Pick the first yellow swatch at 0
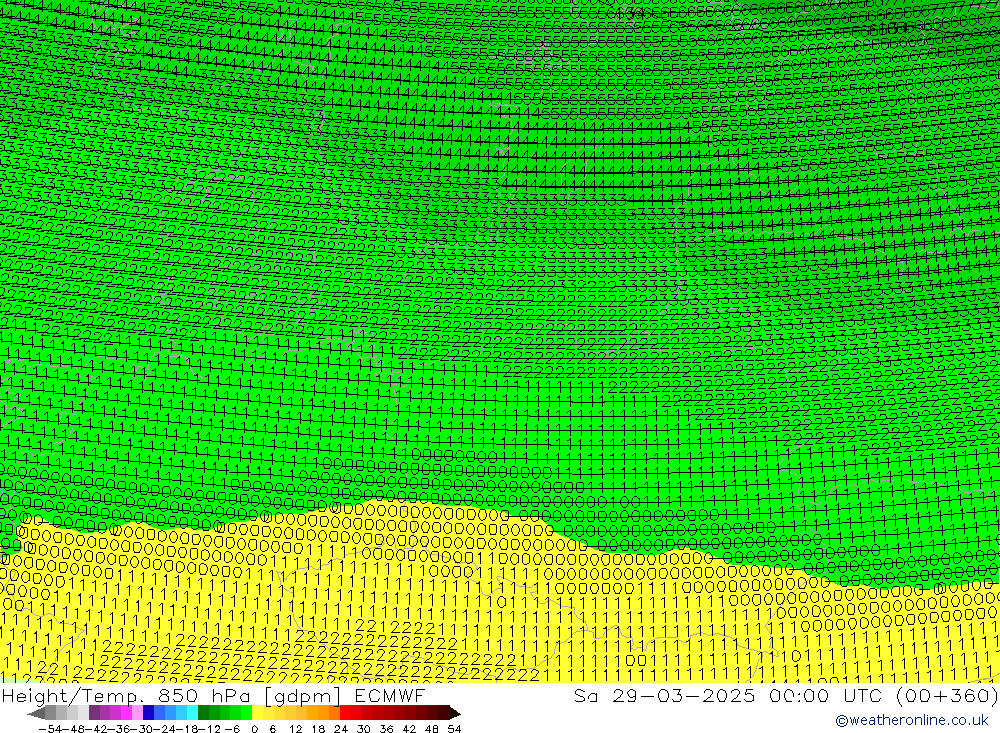 pyautogui.click(x=258, y=713)
